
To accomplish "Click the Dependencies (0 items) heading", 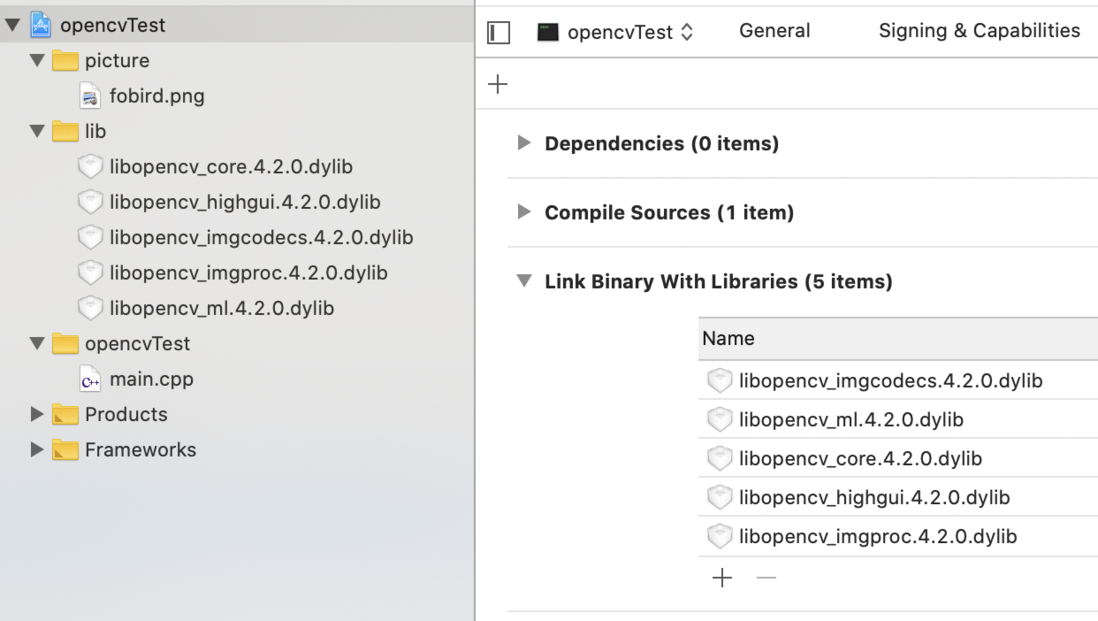I will pyautogui.click(x=662, y=144).
